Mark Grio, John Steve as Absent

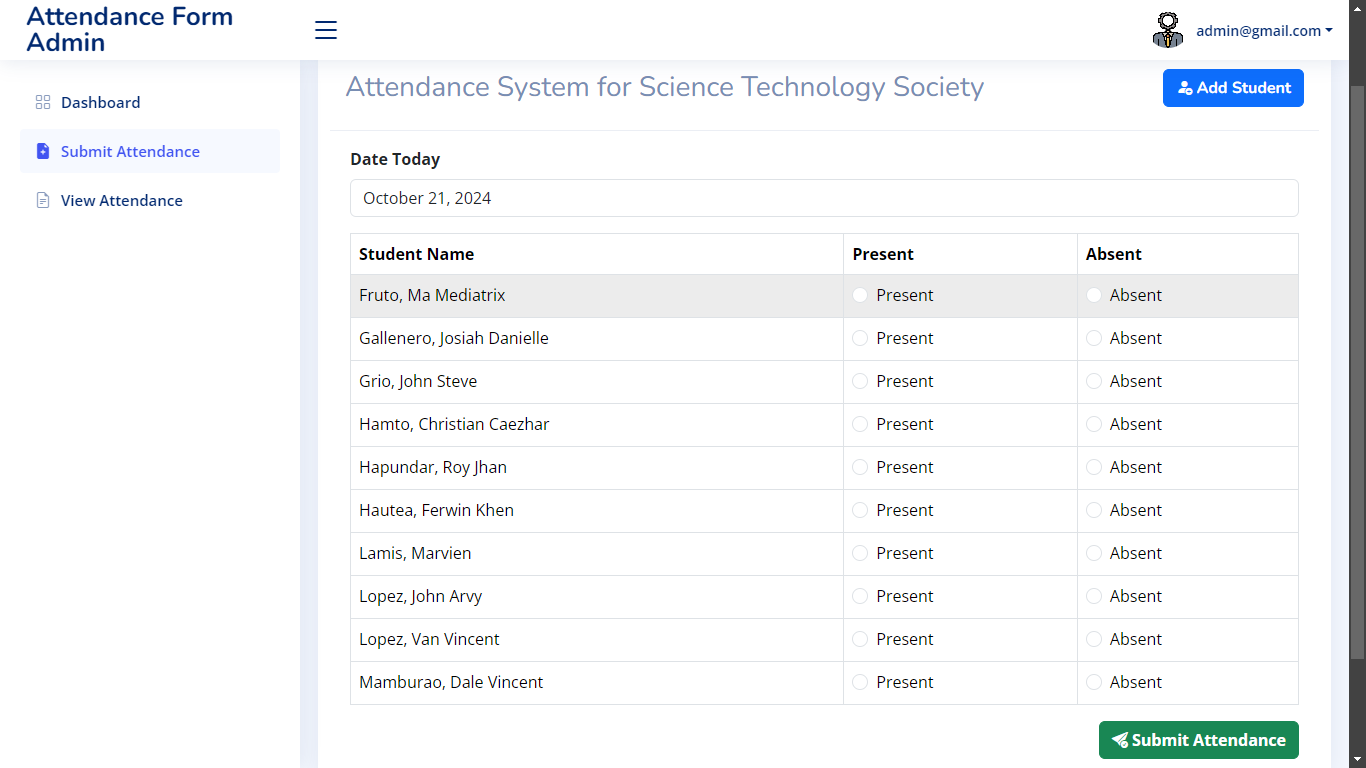pos(1094,381)
